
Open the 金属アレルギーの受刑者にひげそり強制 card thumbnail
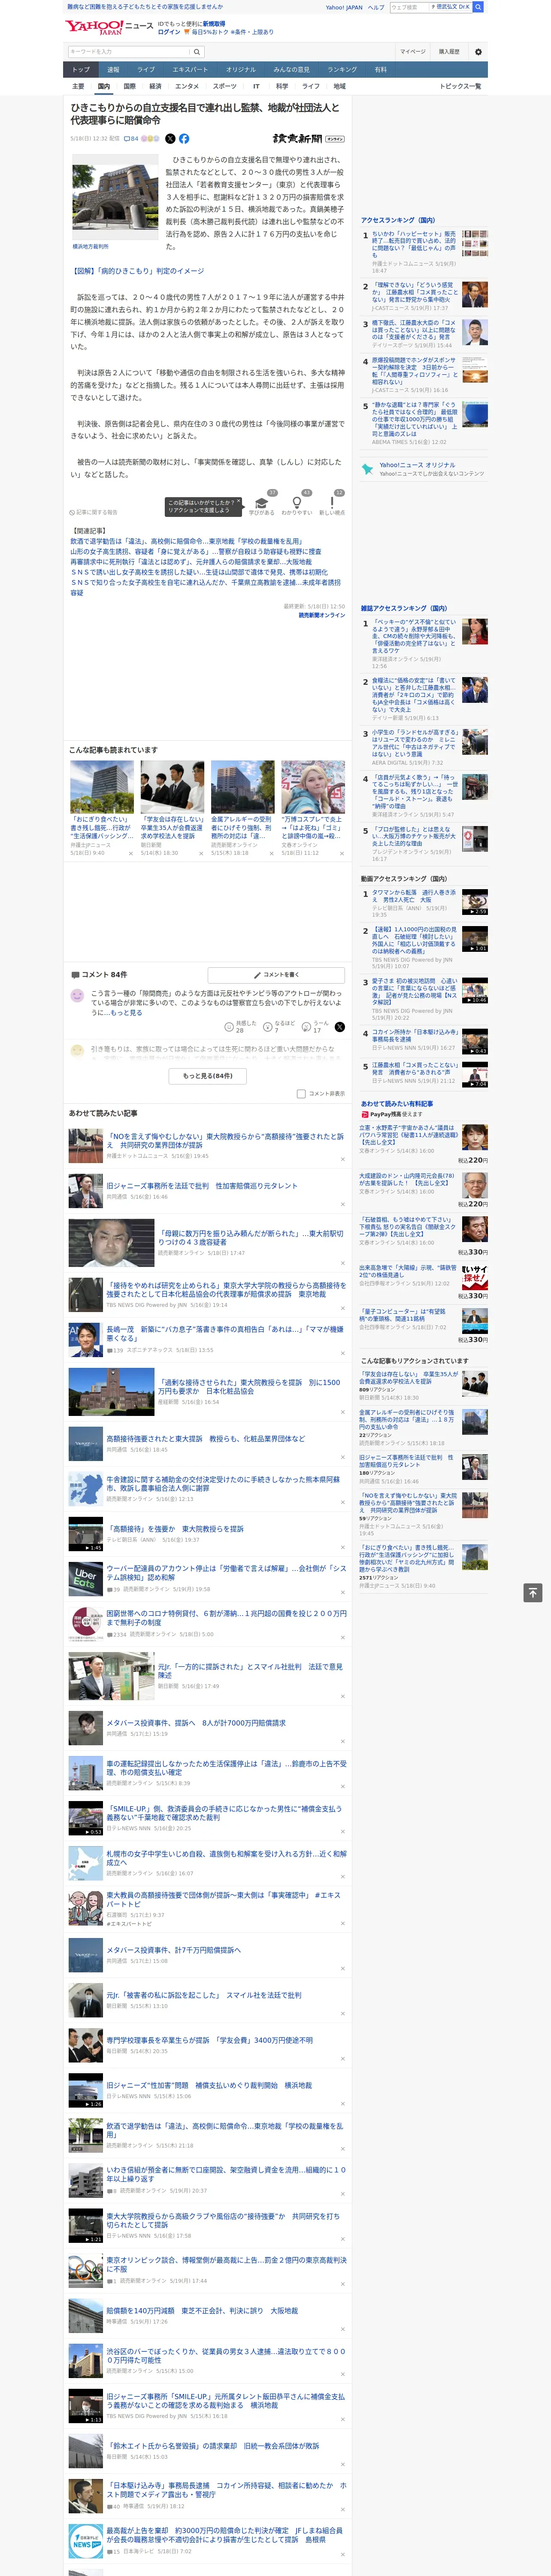click(x=242, y=787)
